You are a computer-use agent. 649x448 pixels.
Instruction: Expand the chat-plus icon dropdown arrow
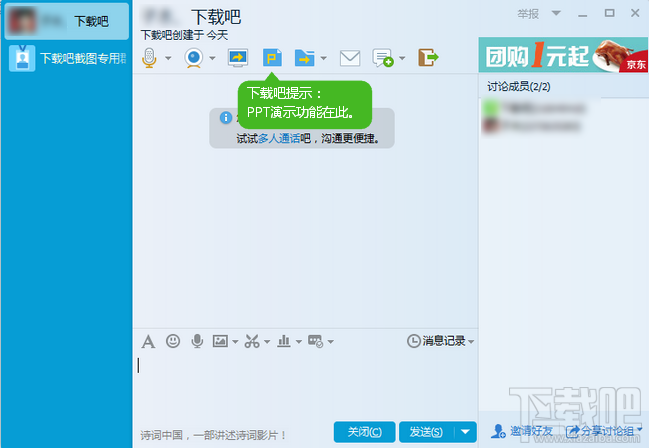click(x=402, y=58)
